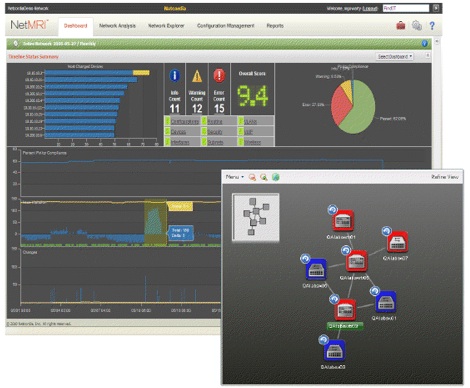Image resolution: width=470 pixels, height=388 pixels.
Task: Open the Configuration Management tab
Action: coord(226,26)
